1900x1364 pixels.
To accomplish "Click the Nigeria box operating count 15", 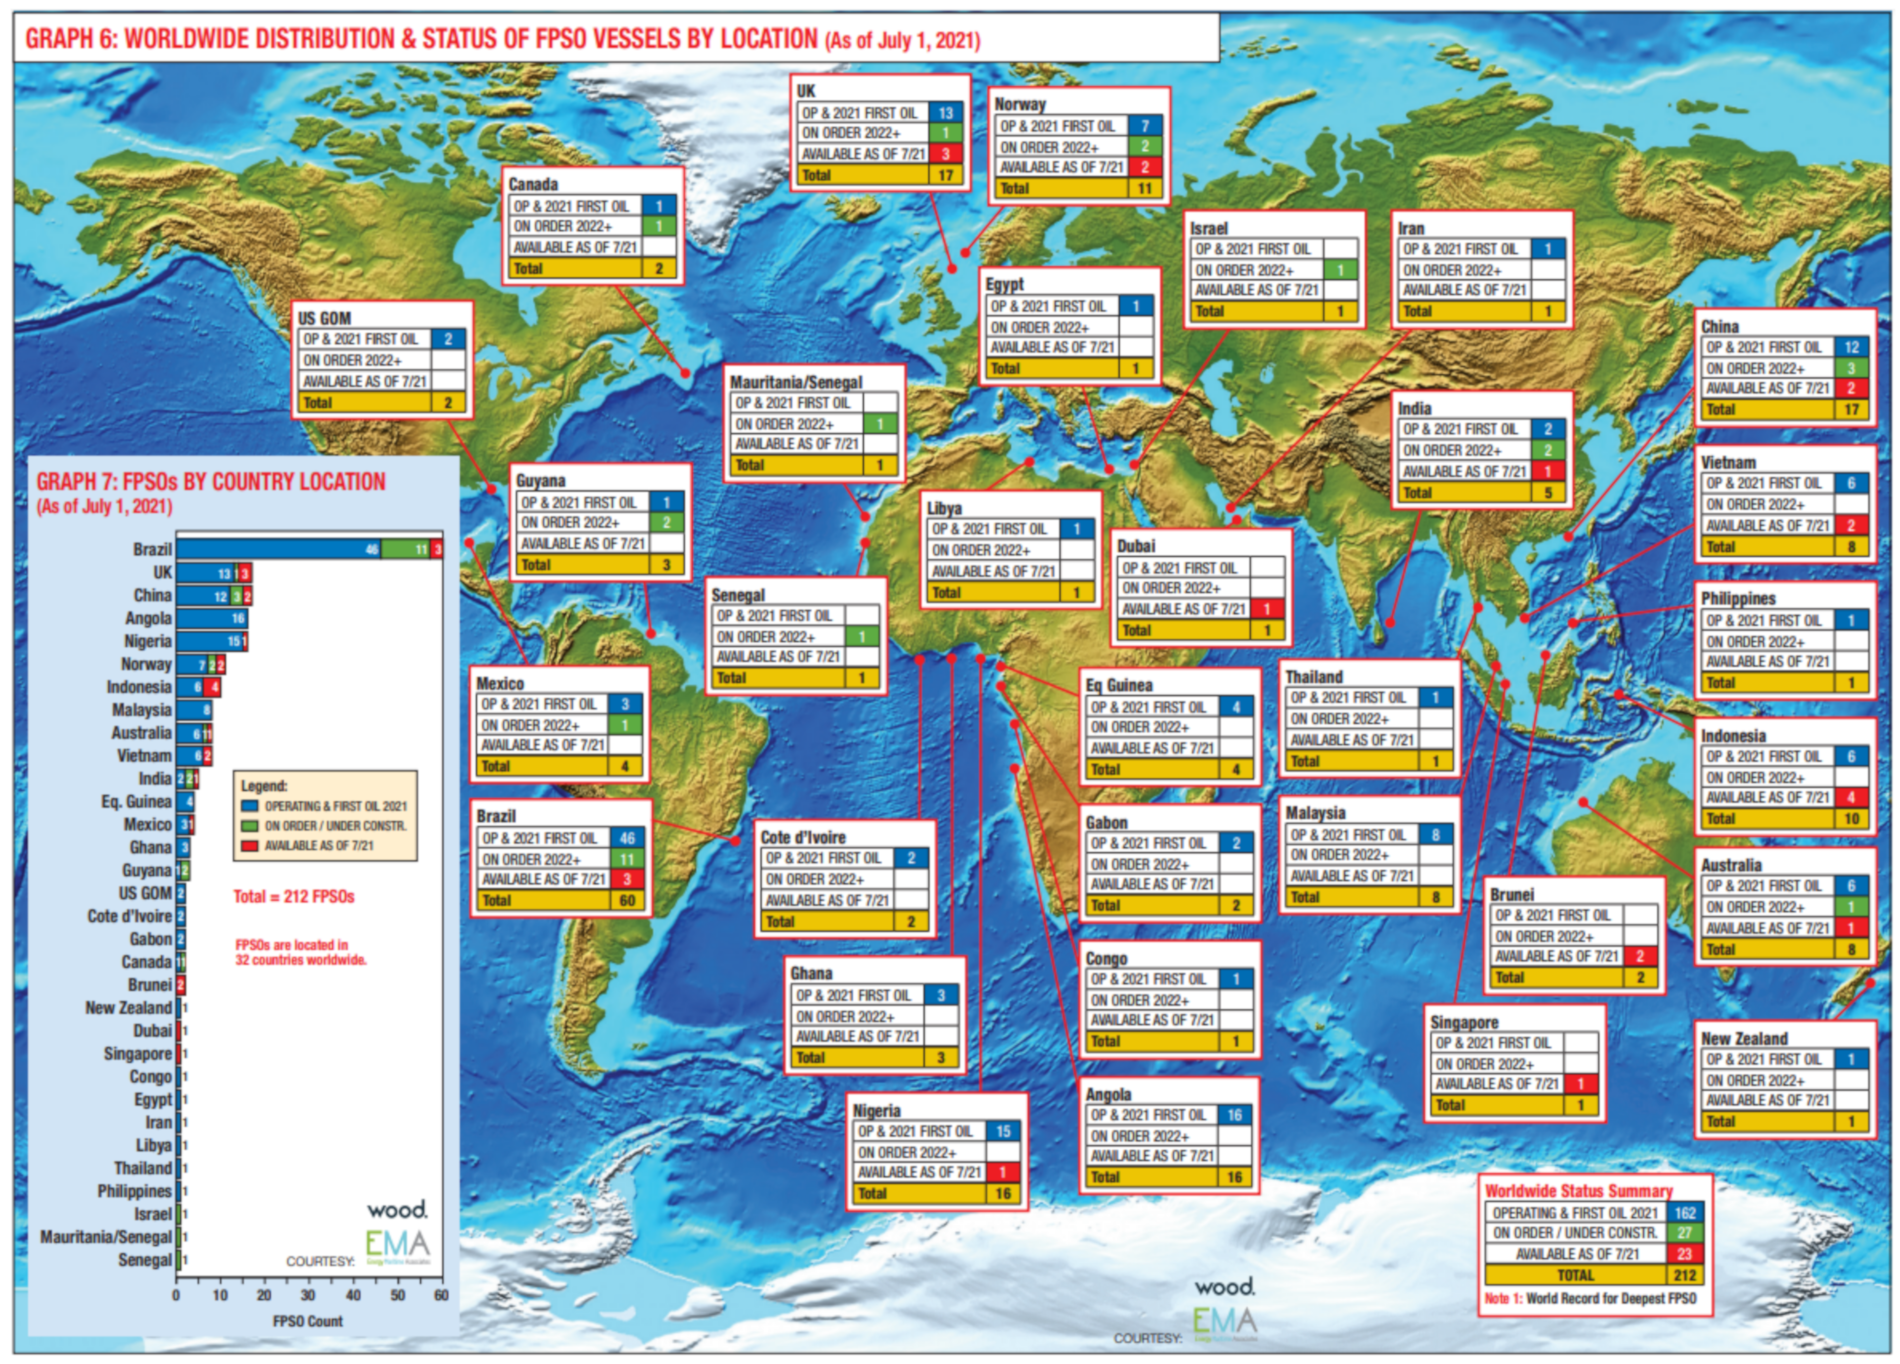I will [1003, 1131].
